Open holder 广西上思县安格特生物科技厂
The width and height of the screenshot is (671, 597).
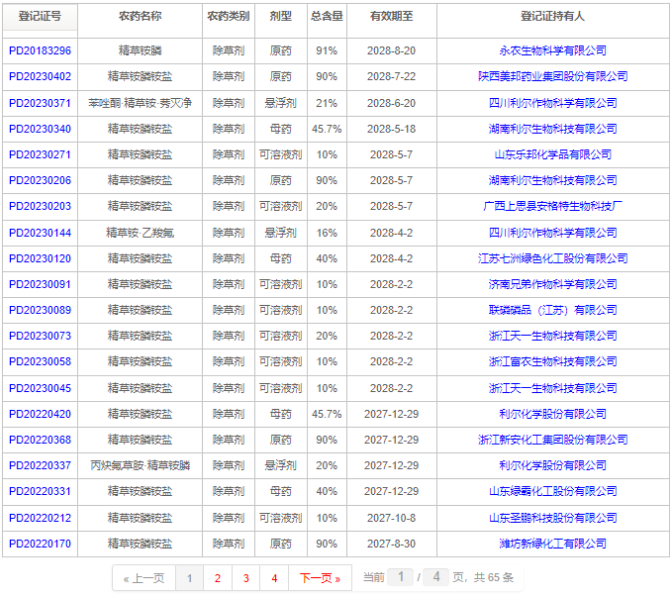point(553,206)
